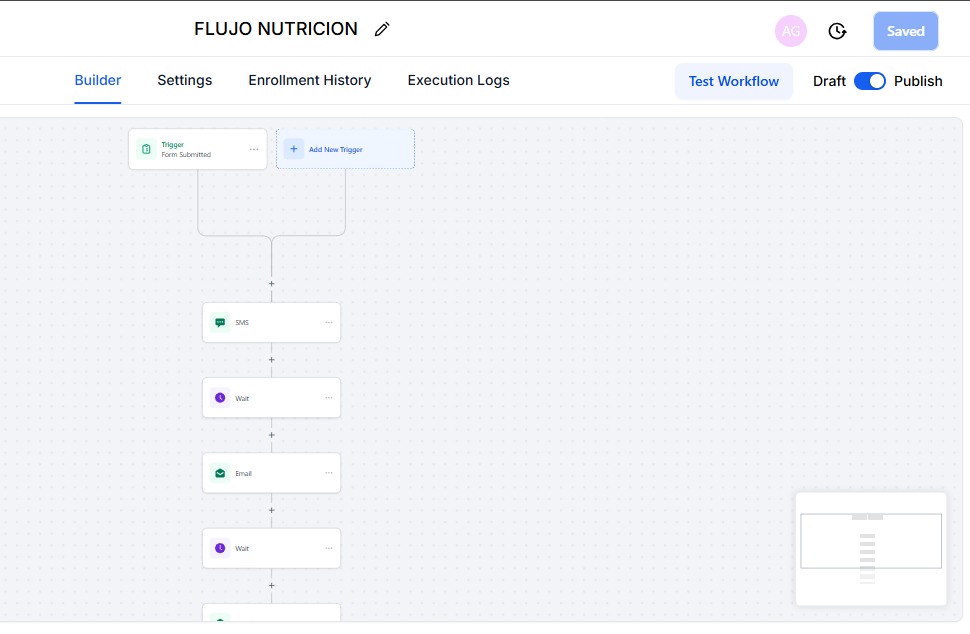970x634 pixels.
Task: Open the SMS node three-dot menu
Action: (x=328, y=323)
